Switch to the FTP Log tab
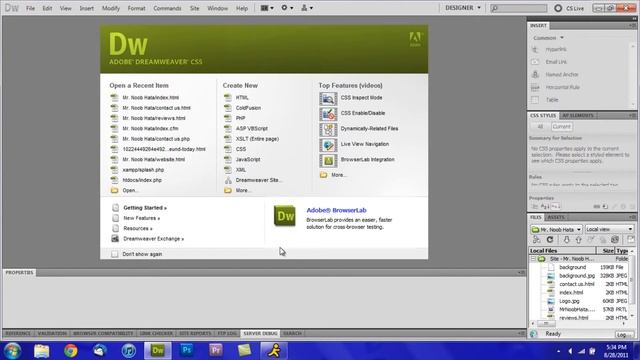640x360 pixels. click(227, 333)
